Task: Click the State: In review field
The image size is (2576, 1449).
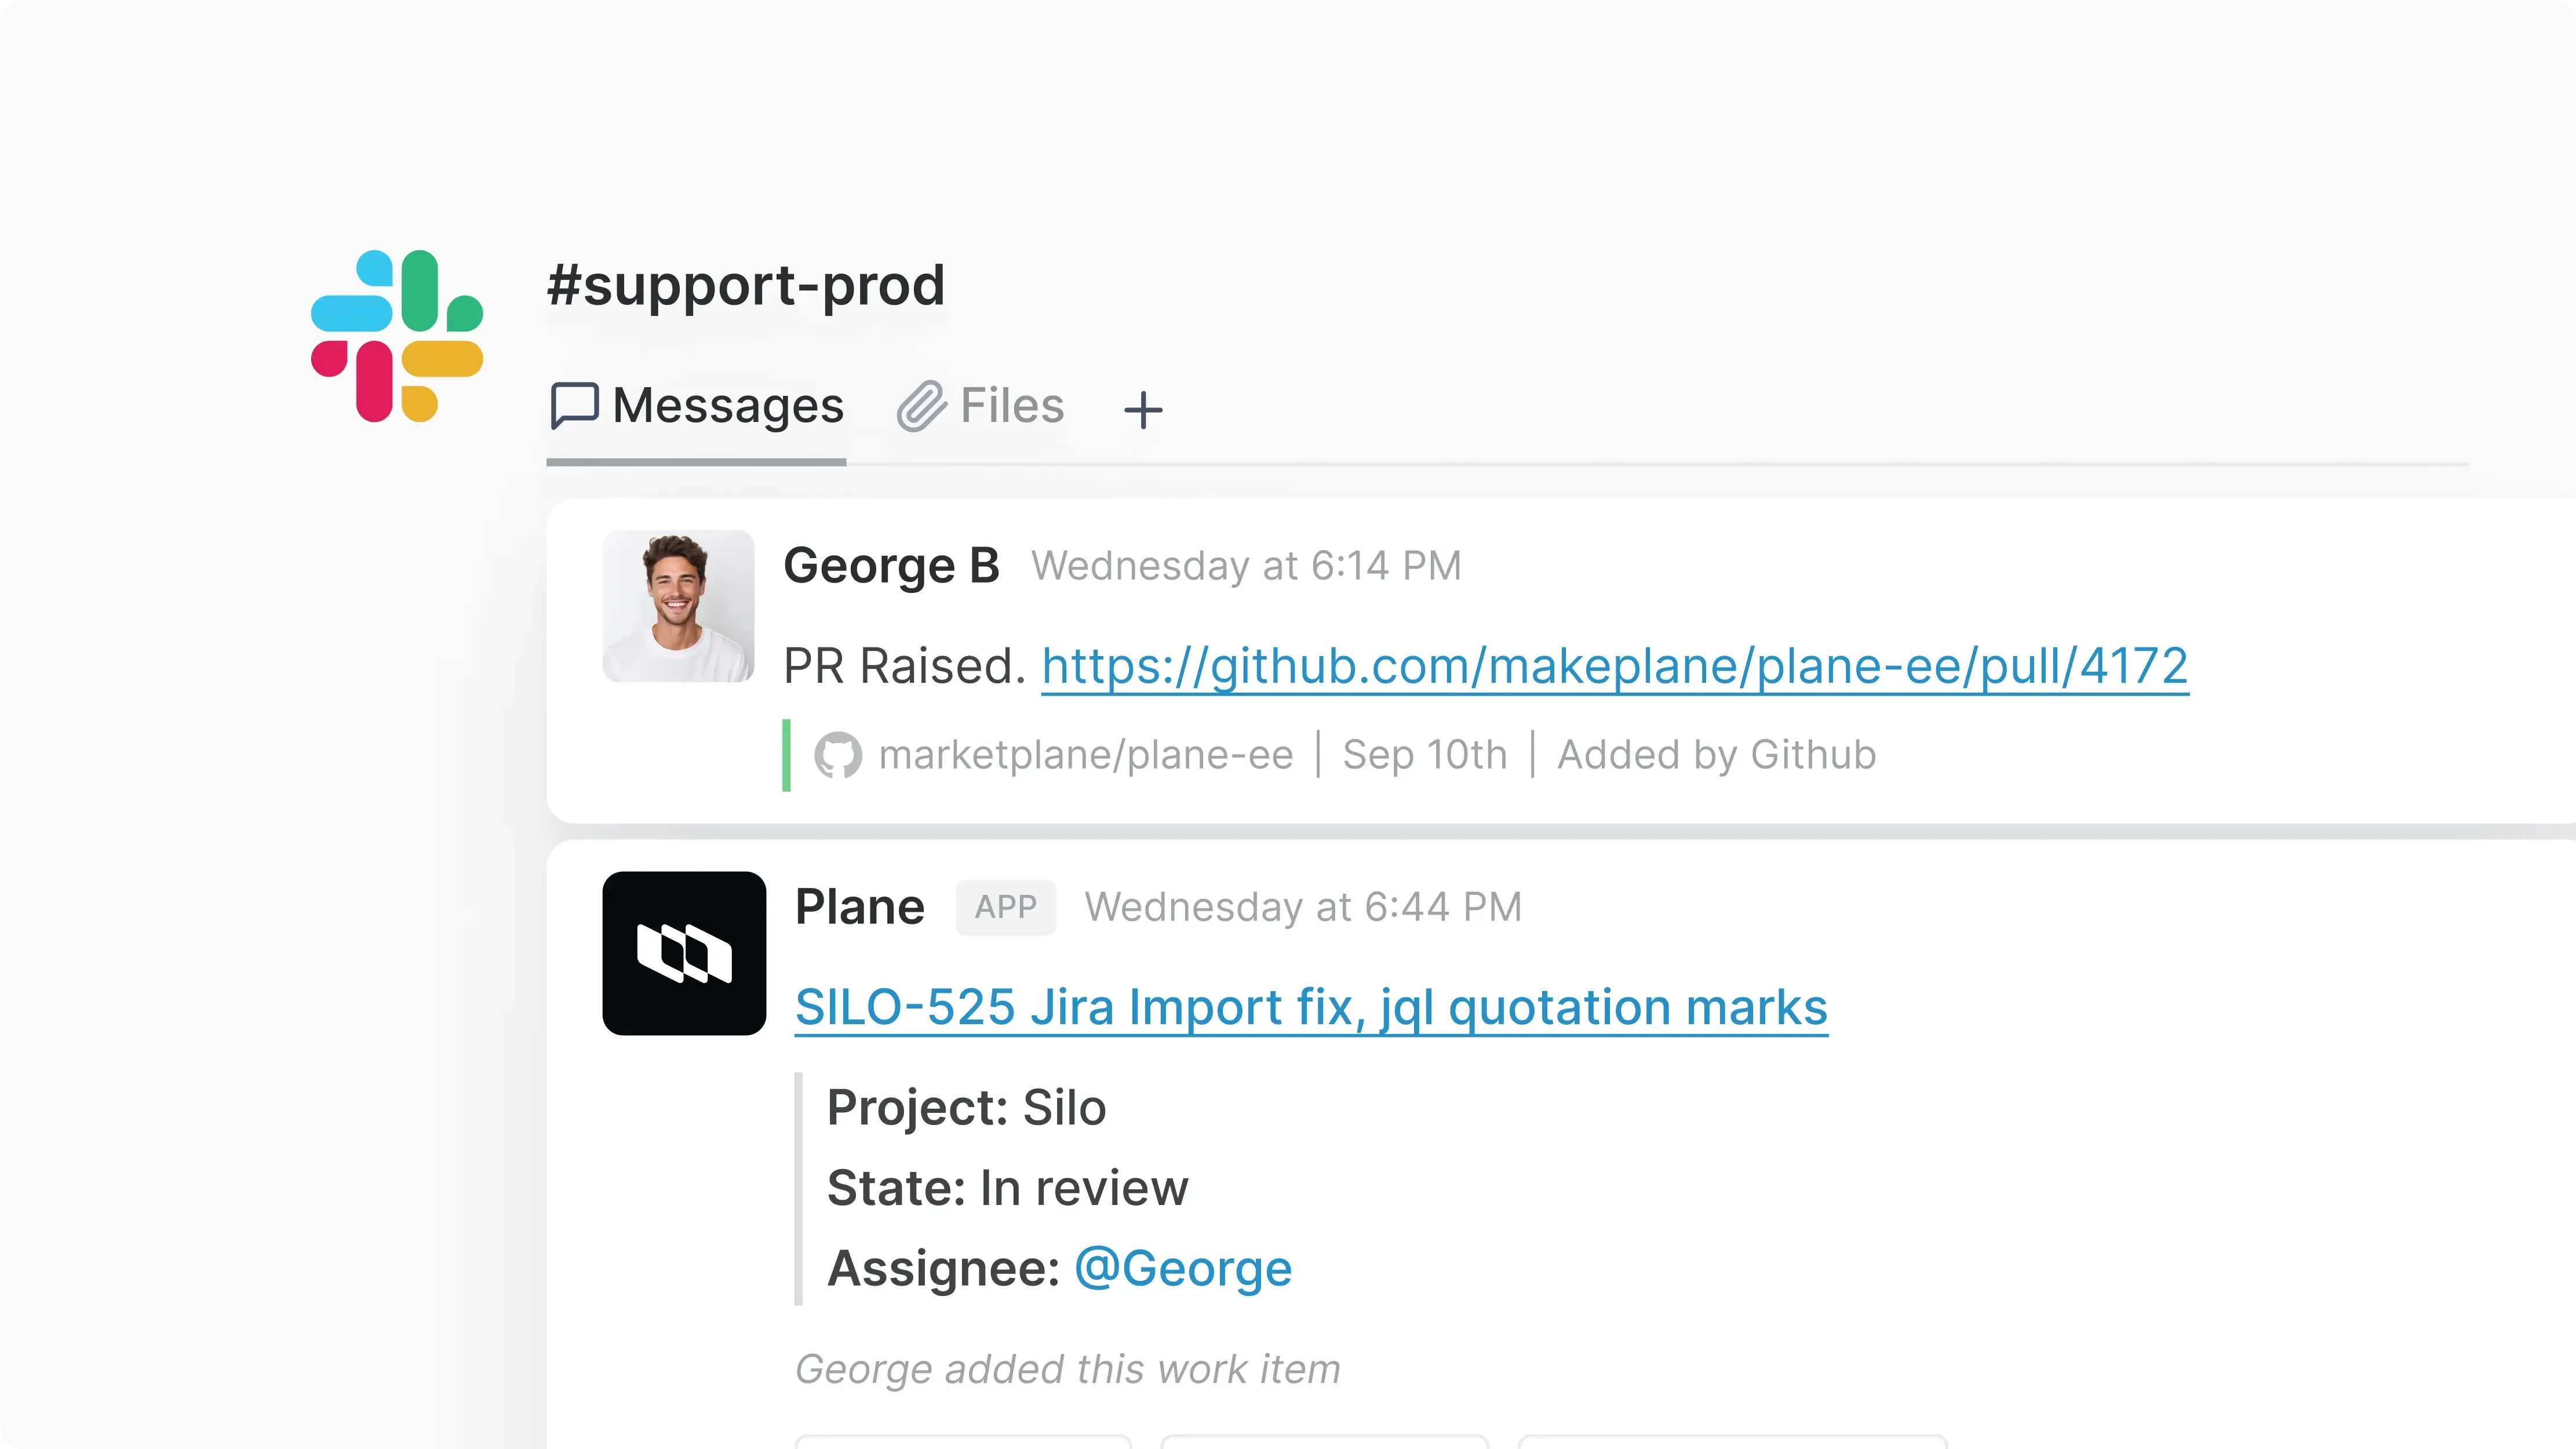Action: click(1006, 1187)
